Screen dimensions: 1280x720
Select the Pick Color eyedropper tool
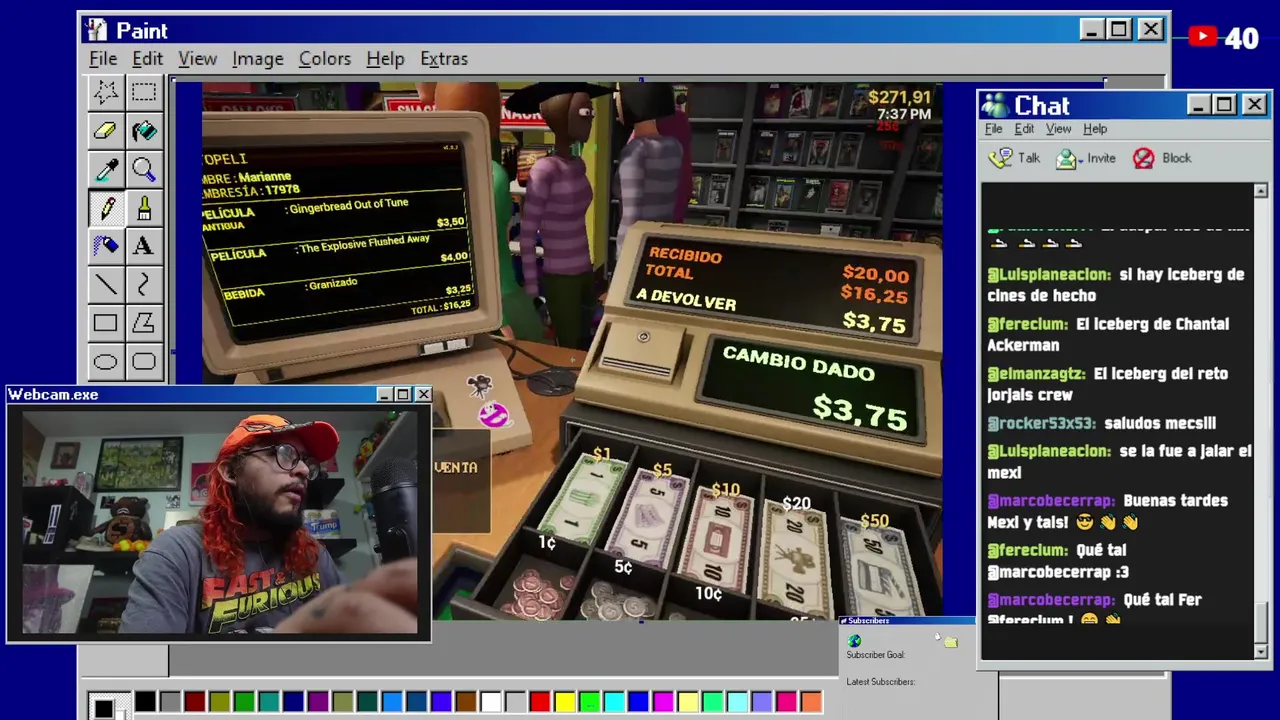pyautogui.click(x=105, y=169)
